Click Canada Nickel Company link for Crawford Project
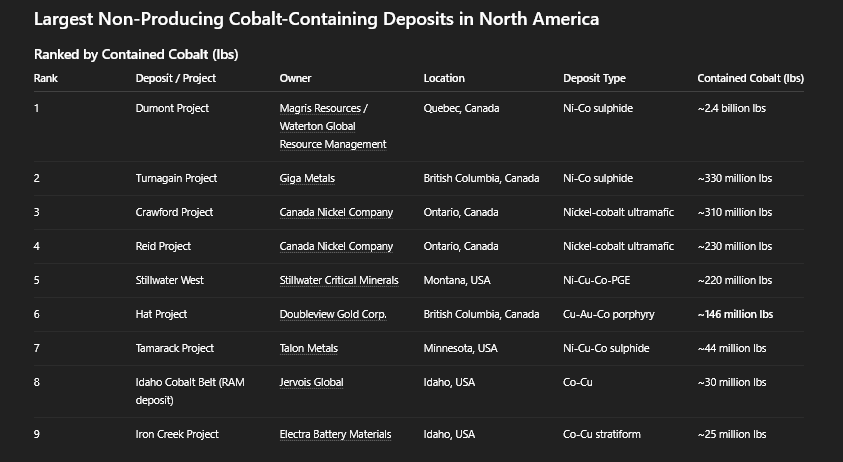The height and width of the screenshot is (462, 843). [336, 212]
